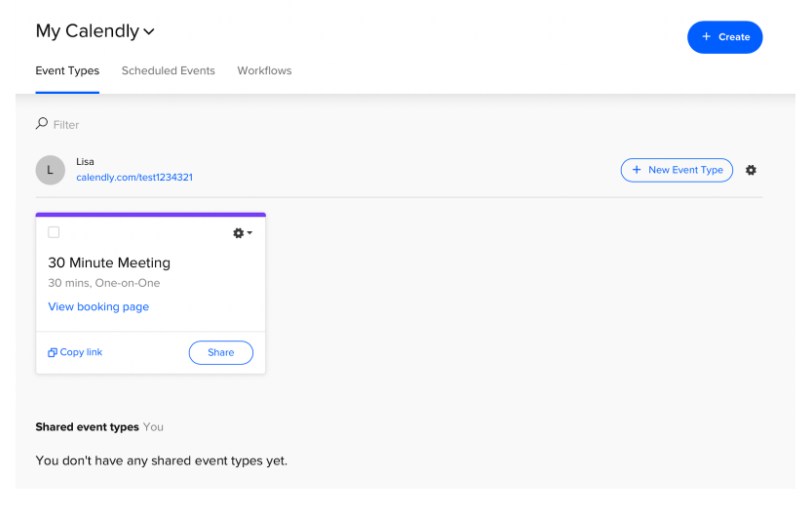Click the Copy link text

pos(81,352)
